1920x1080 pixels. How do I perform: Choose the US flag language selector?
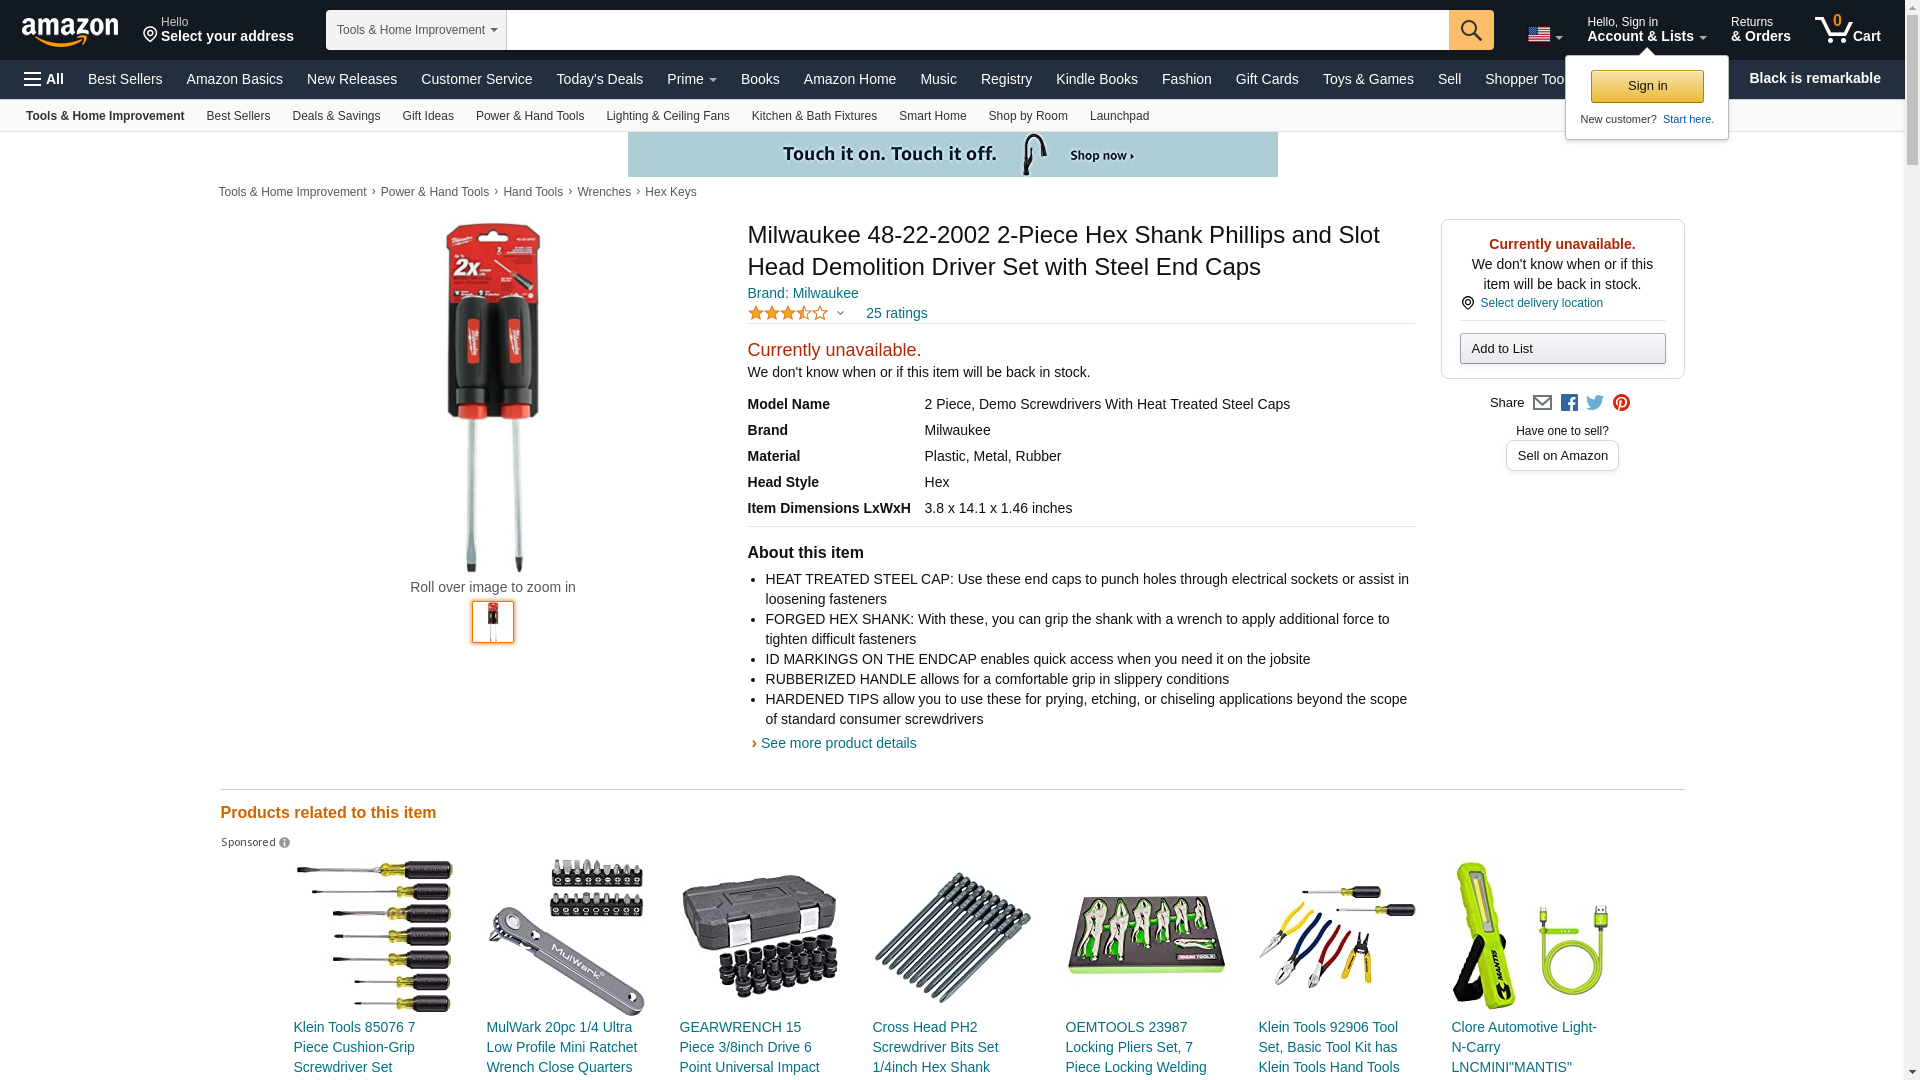pyautogui.click(x=1545, y=35)
